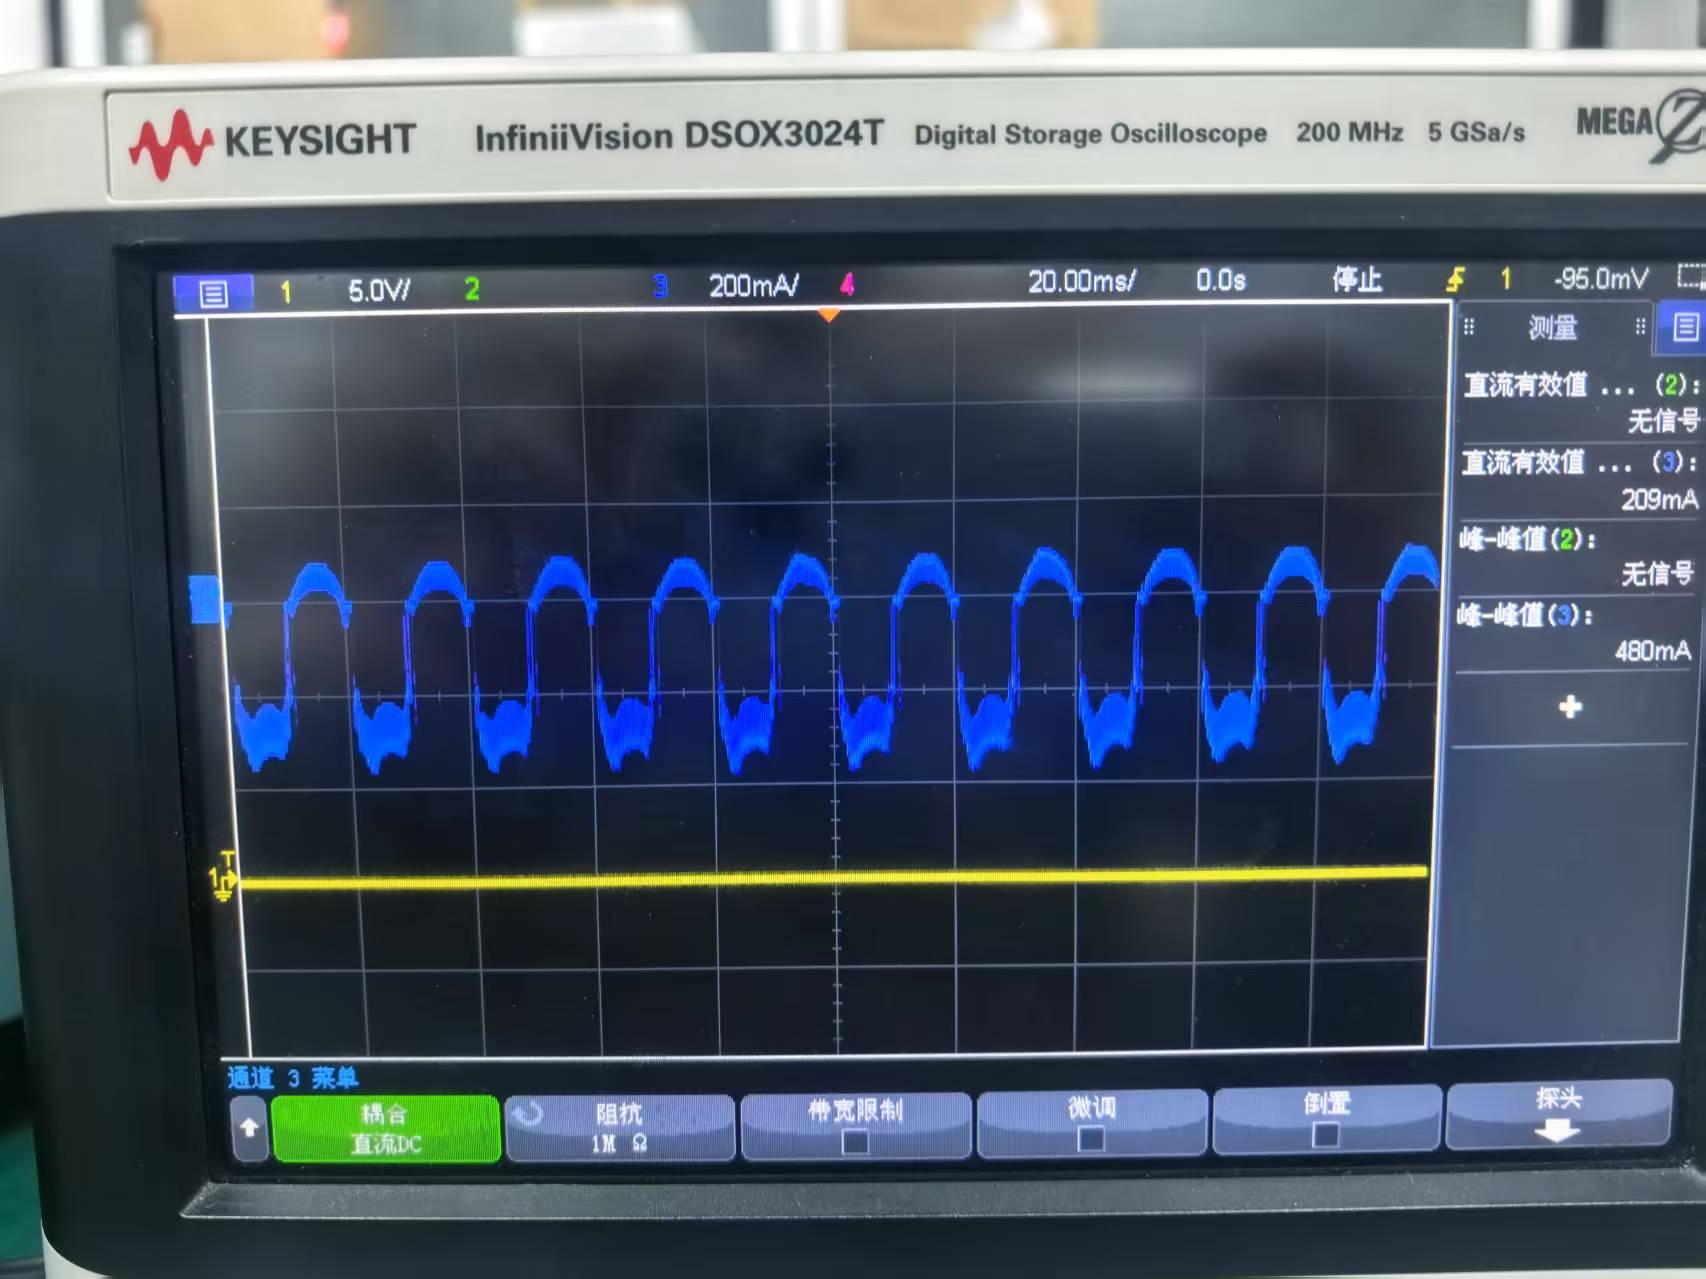Select the 直流有效值 (3) 209mA measurement
The height and width of the screenshot is (1279, 1706).
(x=1579, y=480)
